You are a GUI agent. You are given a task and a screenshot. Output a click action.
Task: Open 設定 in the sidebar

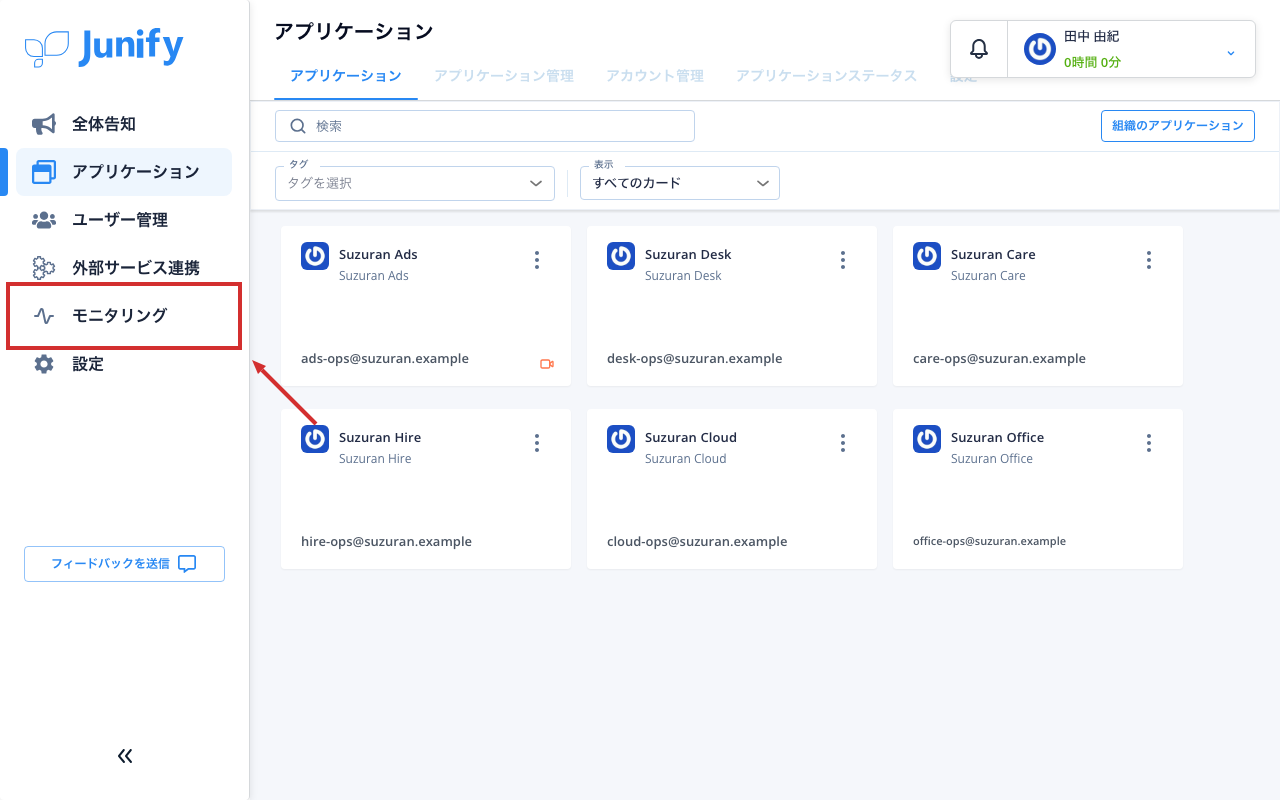(124, 364)
